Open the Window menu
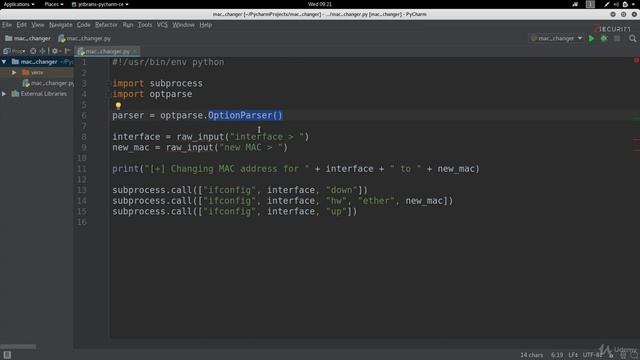640x360 pixels. [x=183, y=25]
